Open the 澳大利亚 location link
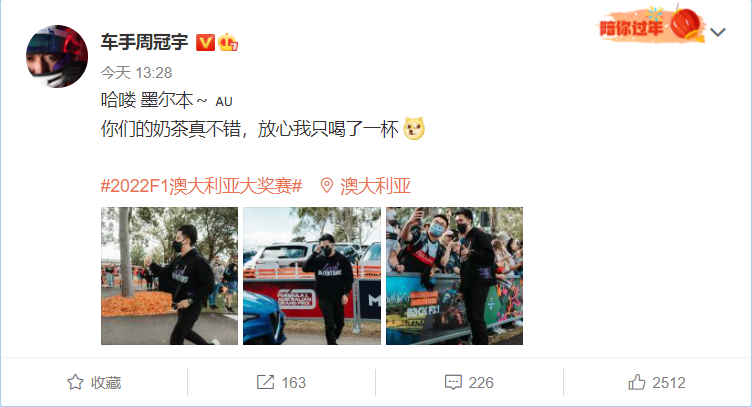This screenshot has height=407, width=752. coord(376,186)
